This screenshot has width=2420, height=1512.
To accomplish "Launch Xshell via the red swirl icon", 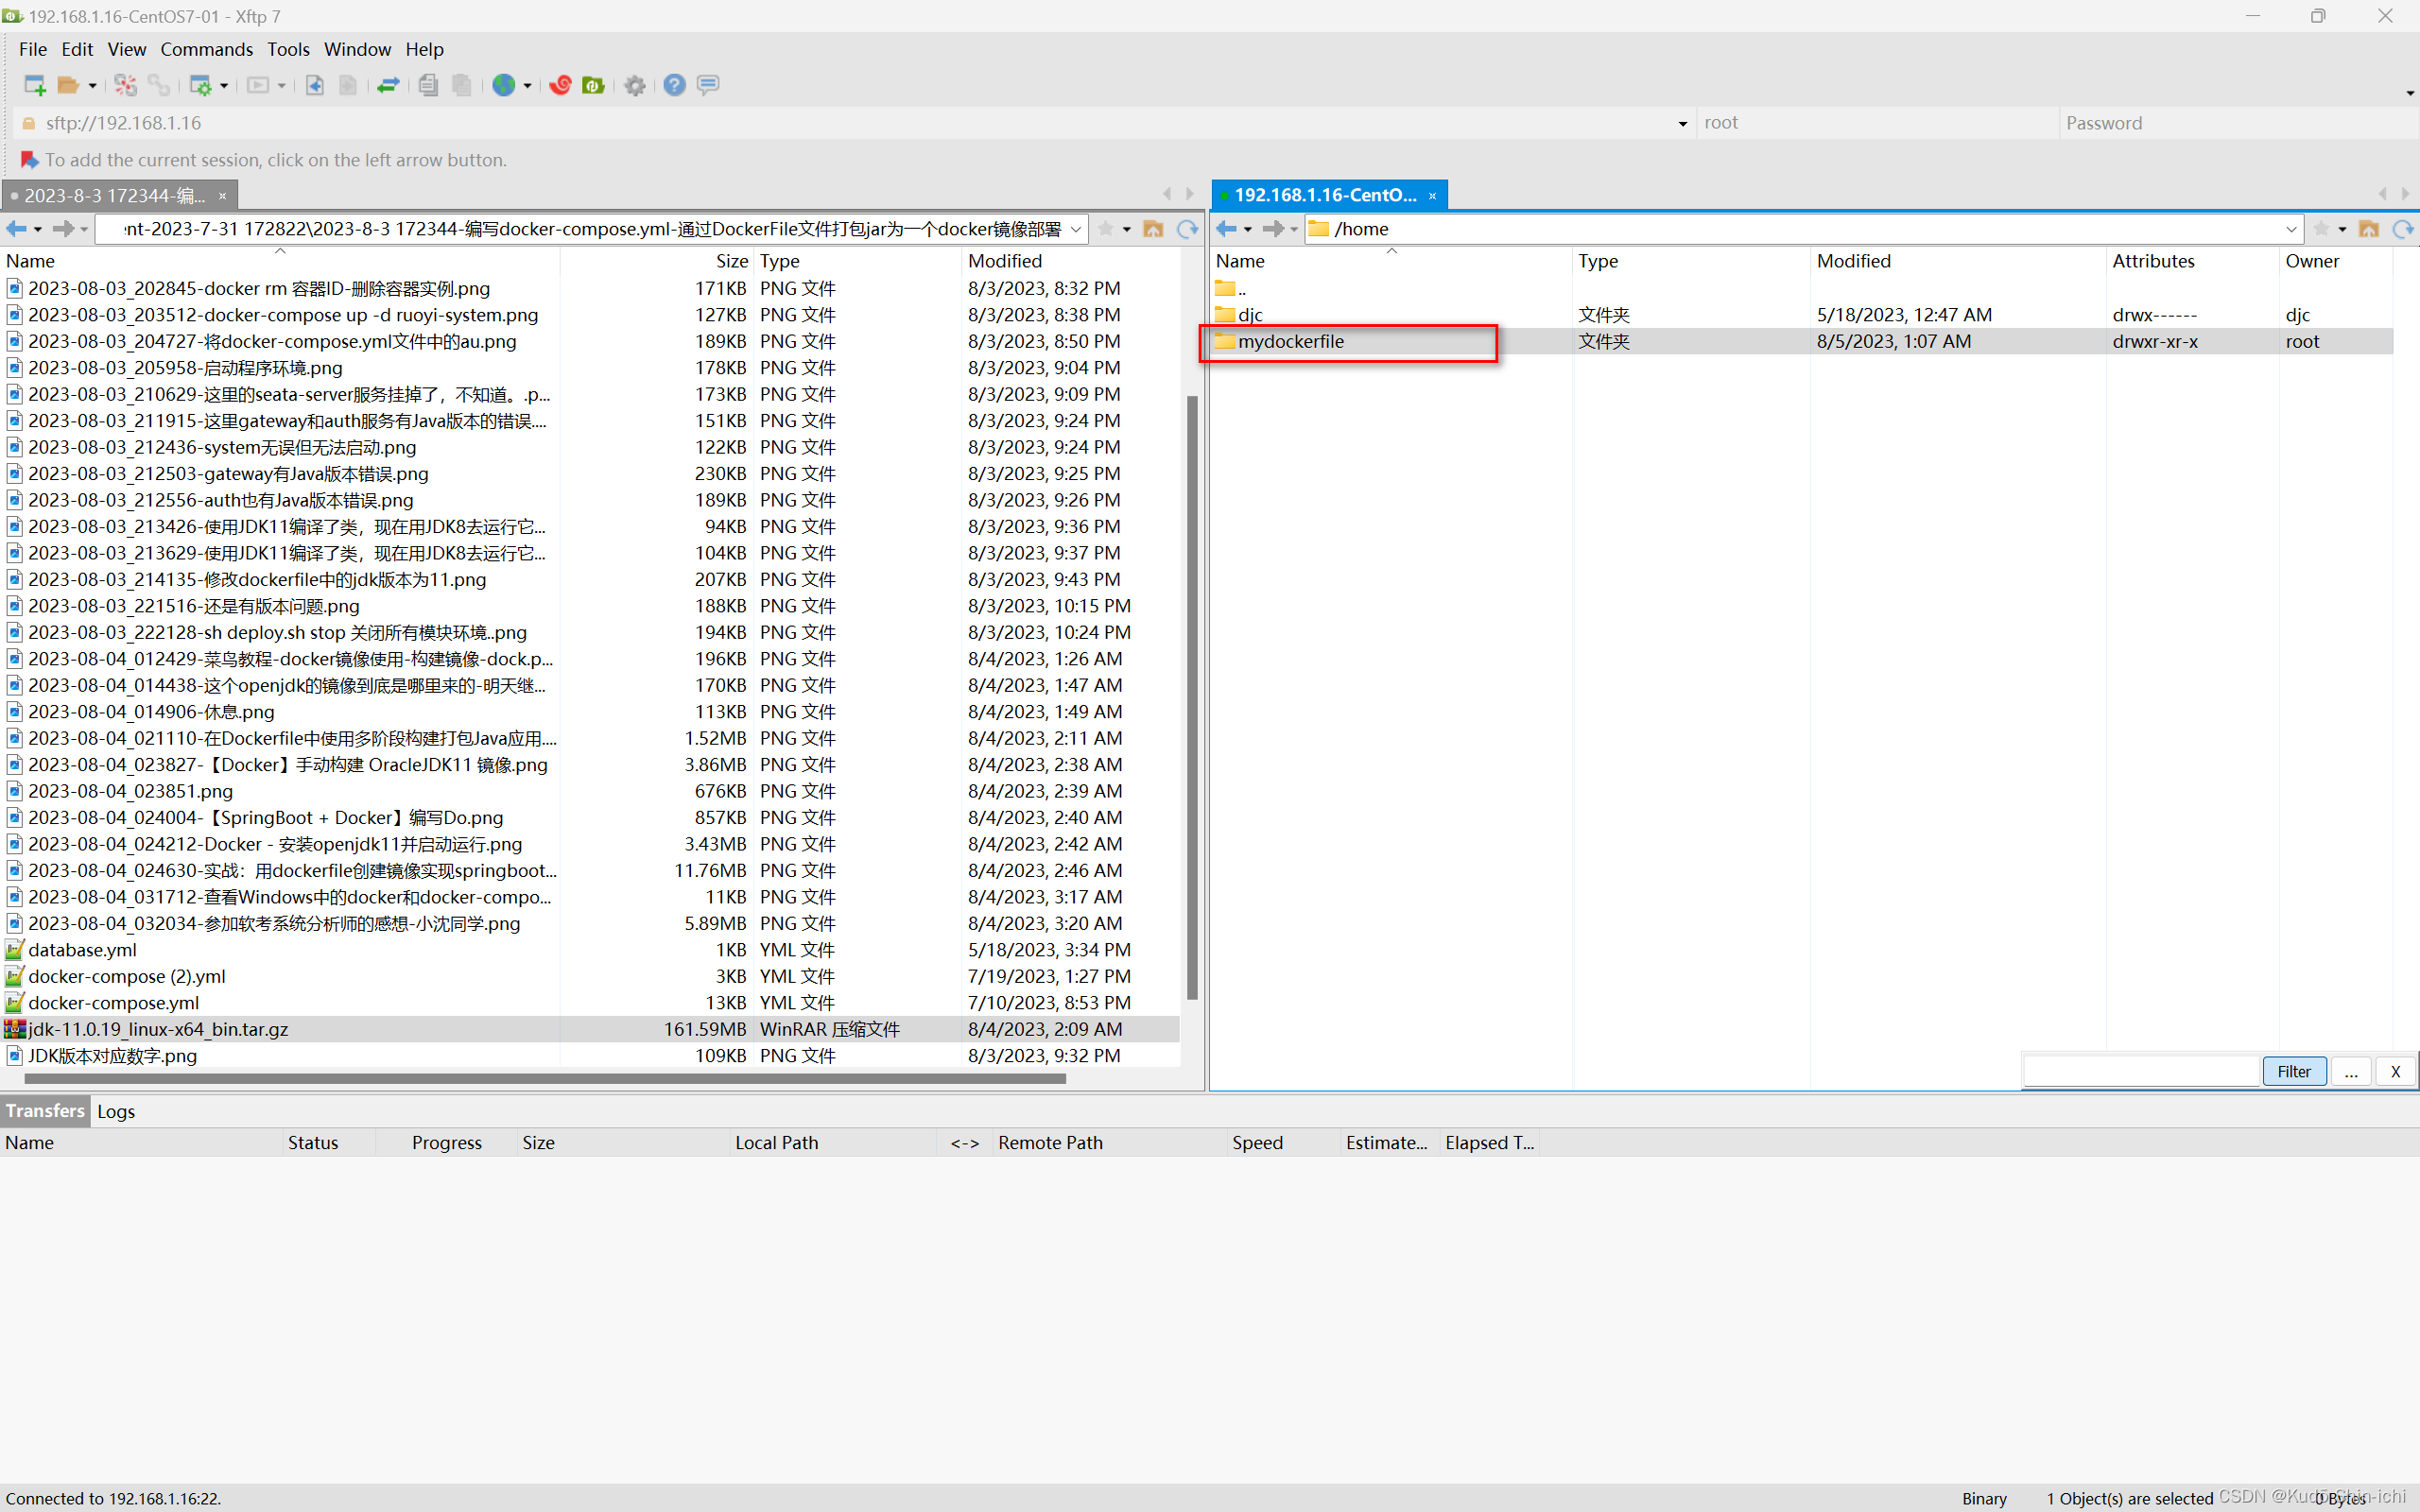I will click(560, 85).
